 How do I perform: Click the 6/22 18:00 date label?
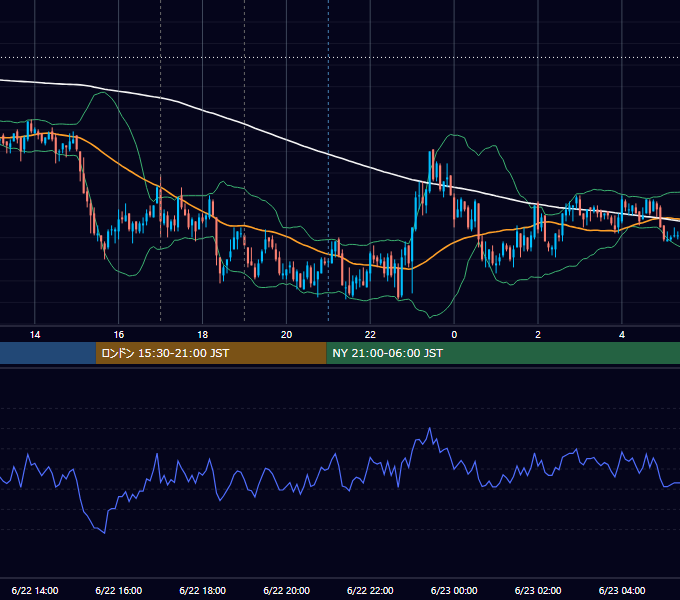tap(203, 590)
